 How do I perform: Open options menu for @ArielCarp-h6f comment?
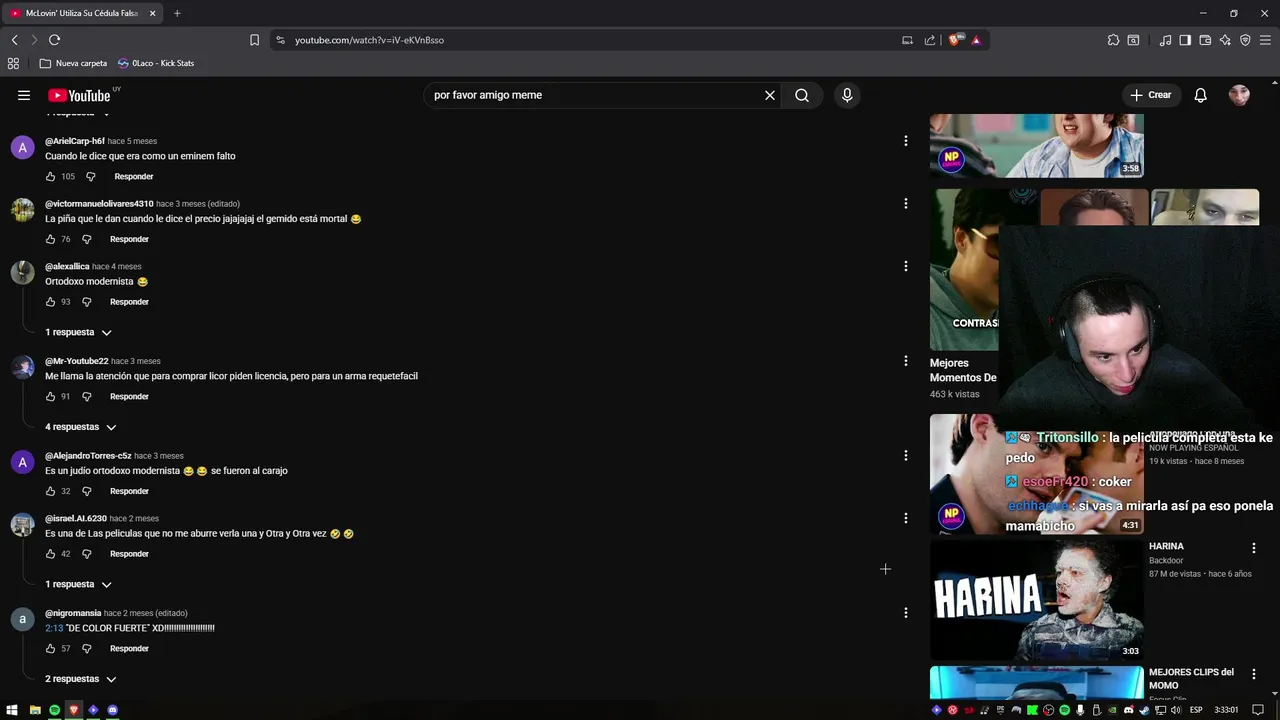906,141
